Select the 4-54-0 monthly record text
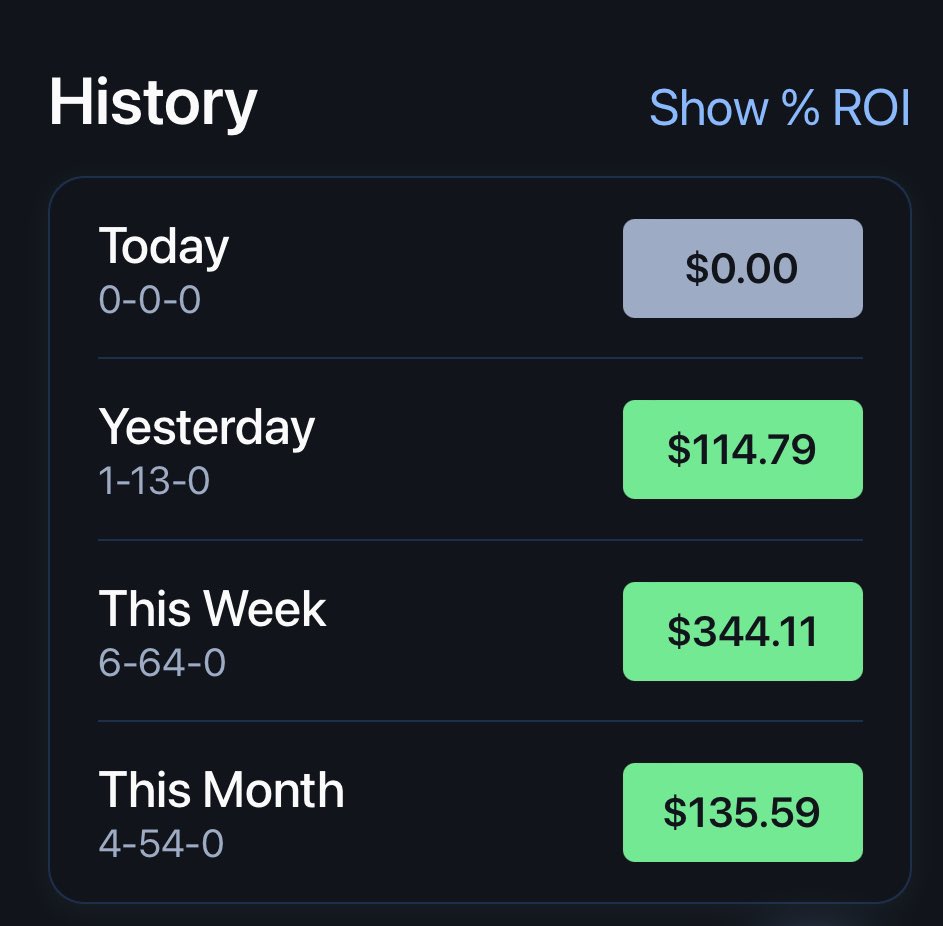 pyautogui.click(x=161, y=843)
